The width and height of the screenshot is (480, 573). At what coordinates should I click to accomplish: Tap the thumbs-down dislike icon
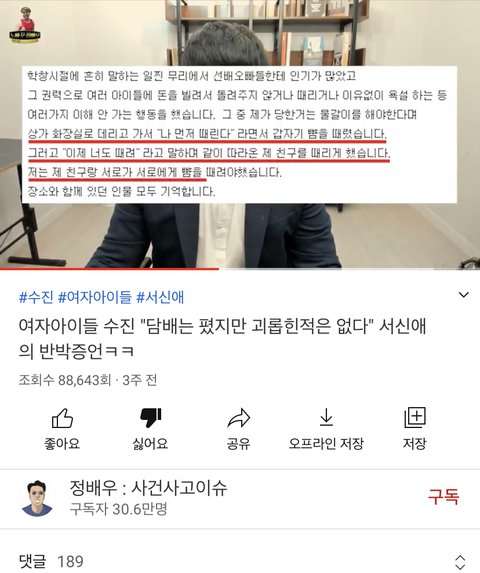pyautogui.click(x=151, y=418)
